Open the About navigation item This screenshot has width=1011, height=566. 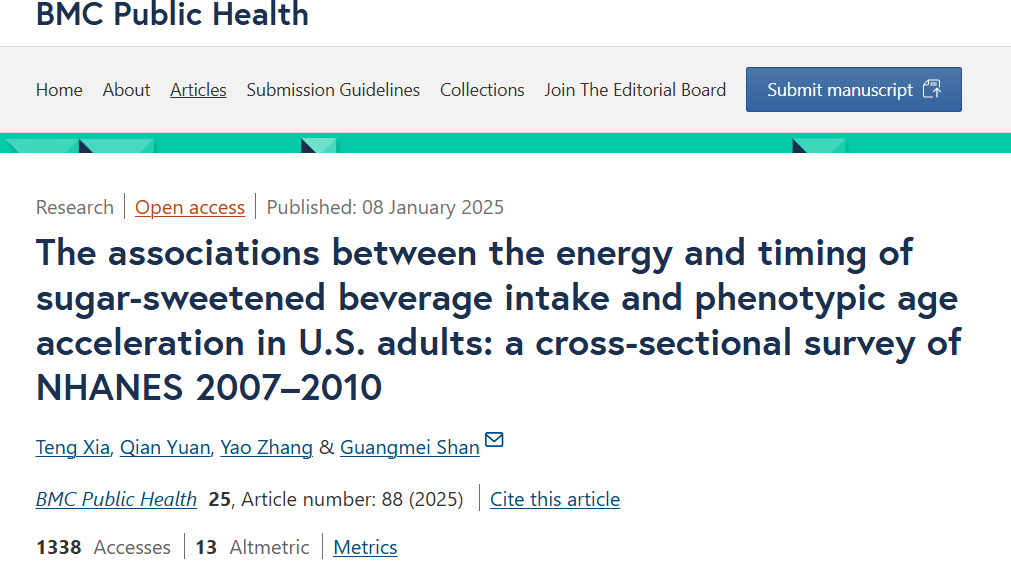pos(126,90)
